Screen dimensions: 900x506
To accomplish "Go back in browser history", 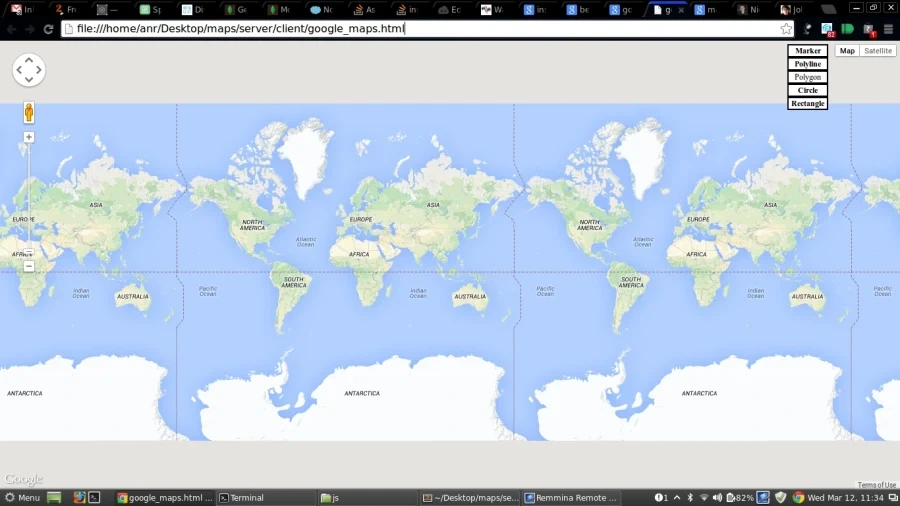I will point(11,29).
